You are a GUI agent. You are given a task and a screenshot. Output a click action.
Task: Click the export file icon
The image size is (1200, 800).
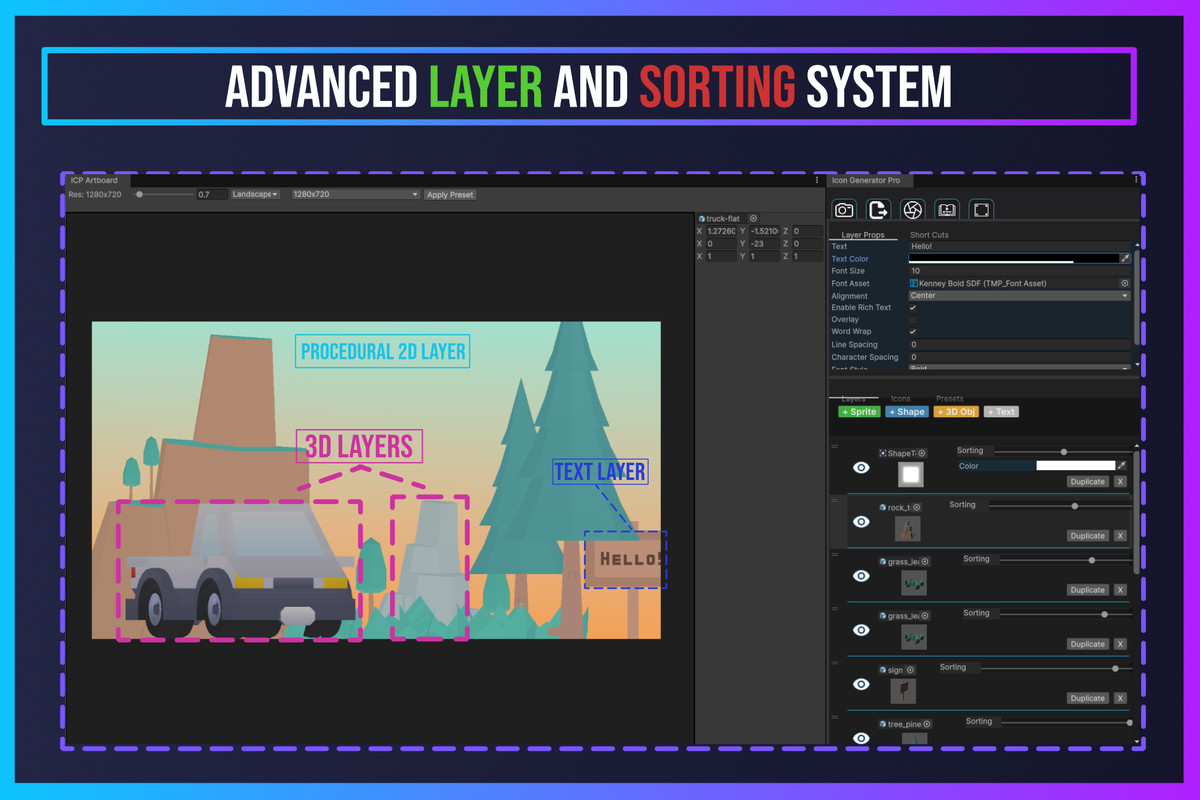[878, 209]
